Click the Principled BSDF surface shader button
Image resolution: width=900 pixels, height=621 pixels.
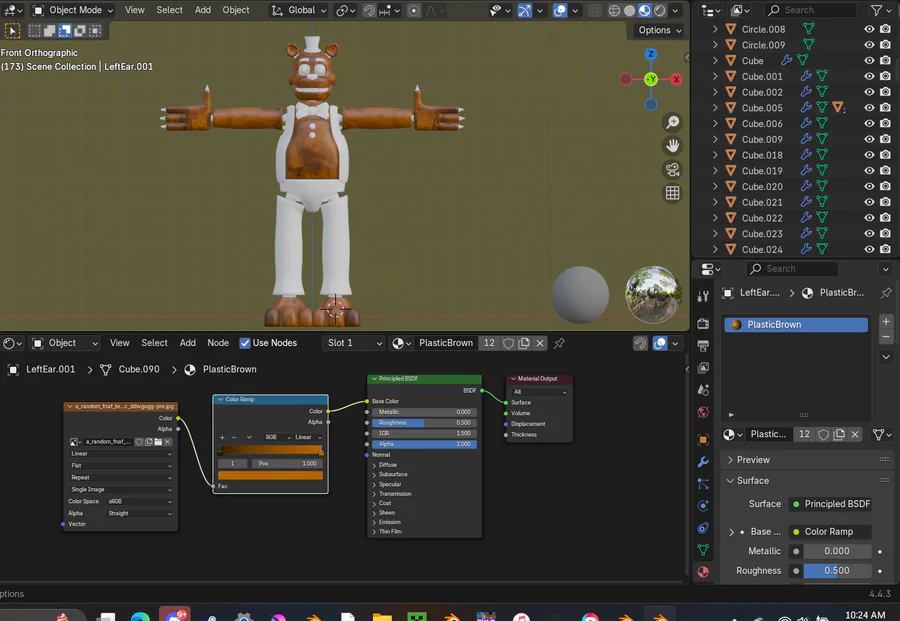pos(830,504)
